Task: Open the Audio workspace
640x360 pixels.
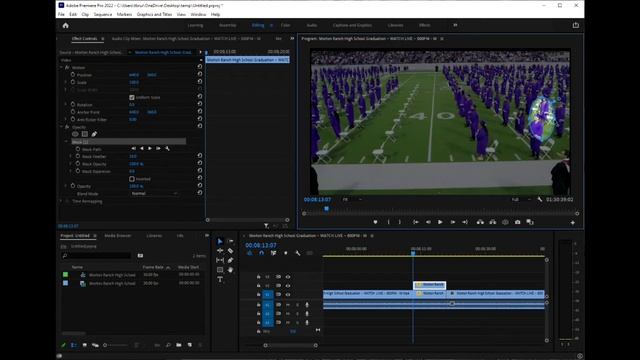Action: 312,25
